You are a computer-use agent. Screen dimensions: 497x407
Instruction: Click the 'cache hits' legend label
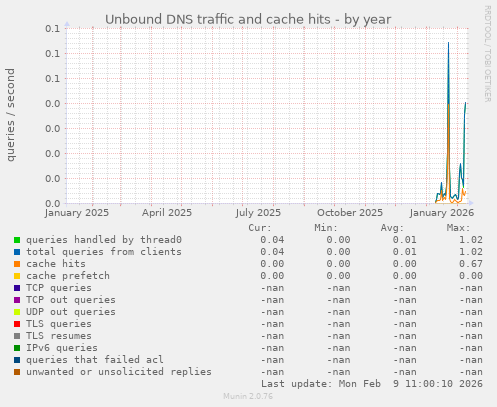(x=56, y=264)
